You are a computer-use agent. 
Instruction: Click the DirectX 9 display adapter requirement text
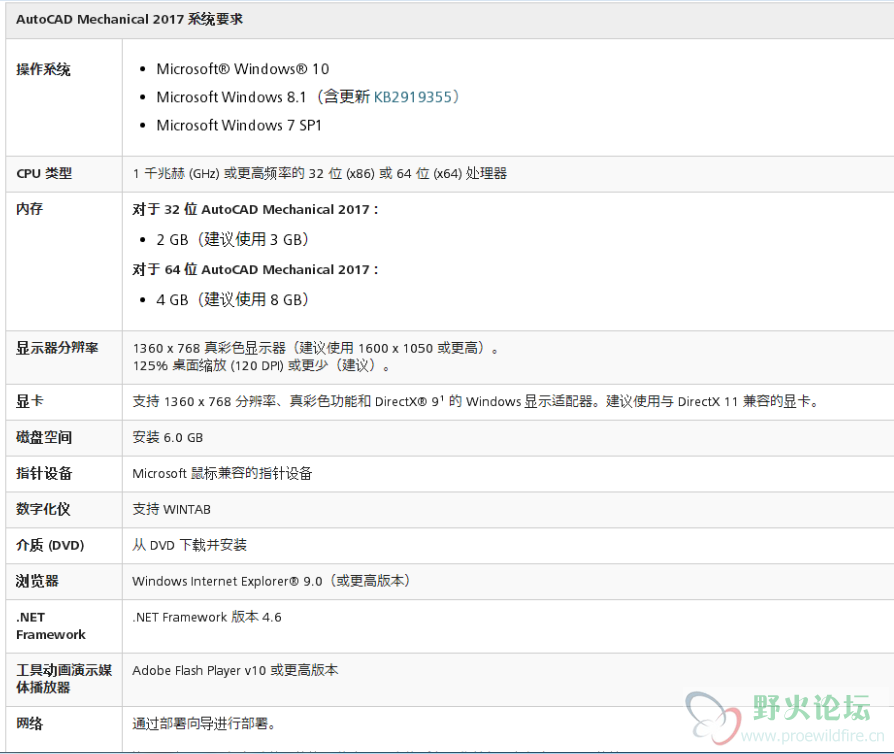(x=476, y=402)
